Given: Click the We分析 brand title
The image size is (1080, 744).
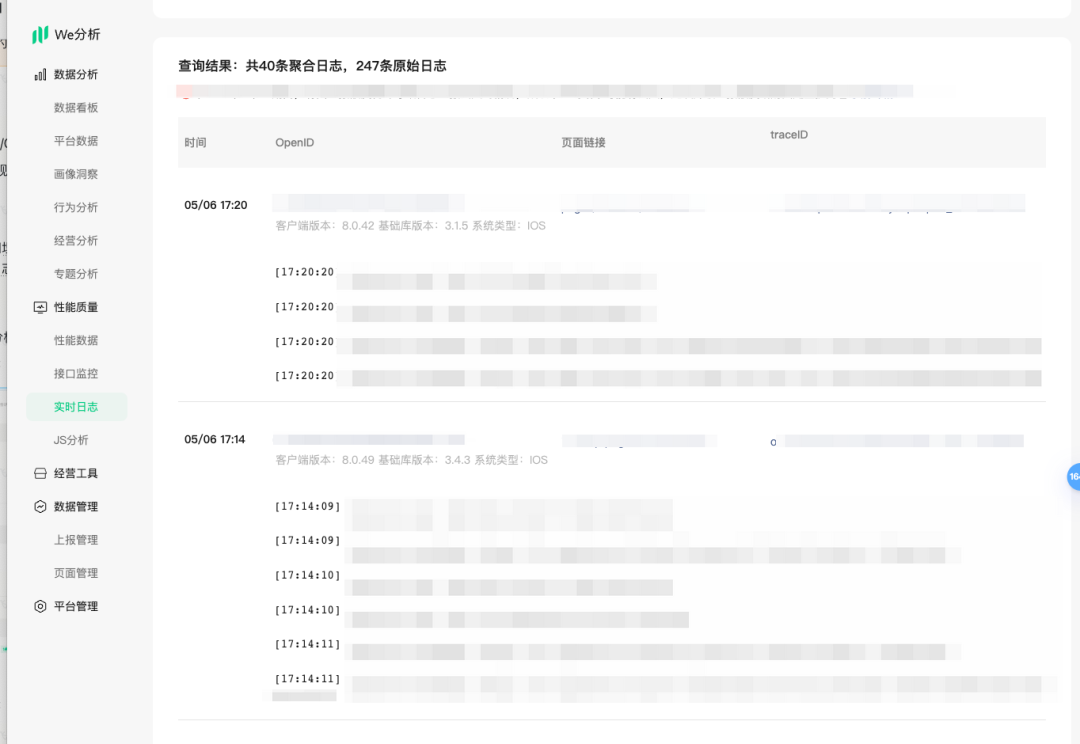Looking at the screenshot, I should point(77,34).
